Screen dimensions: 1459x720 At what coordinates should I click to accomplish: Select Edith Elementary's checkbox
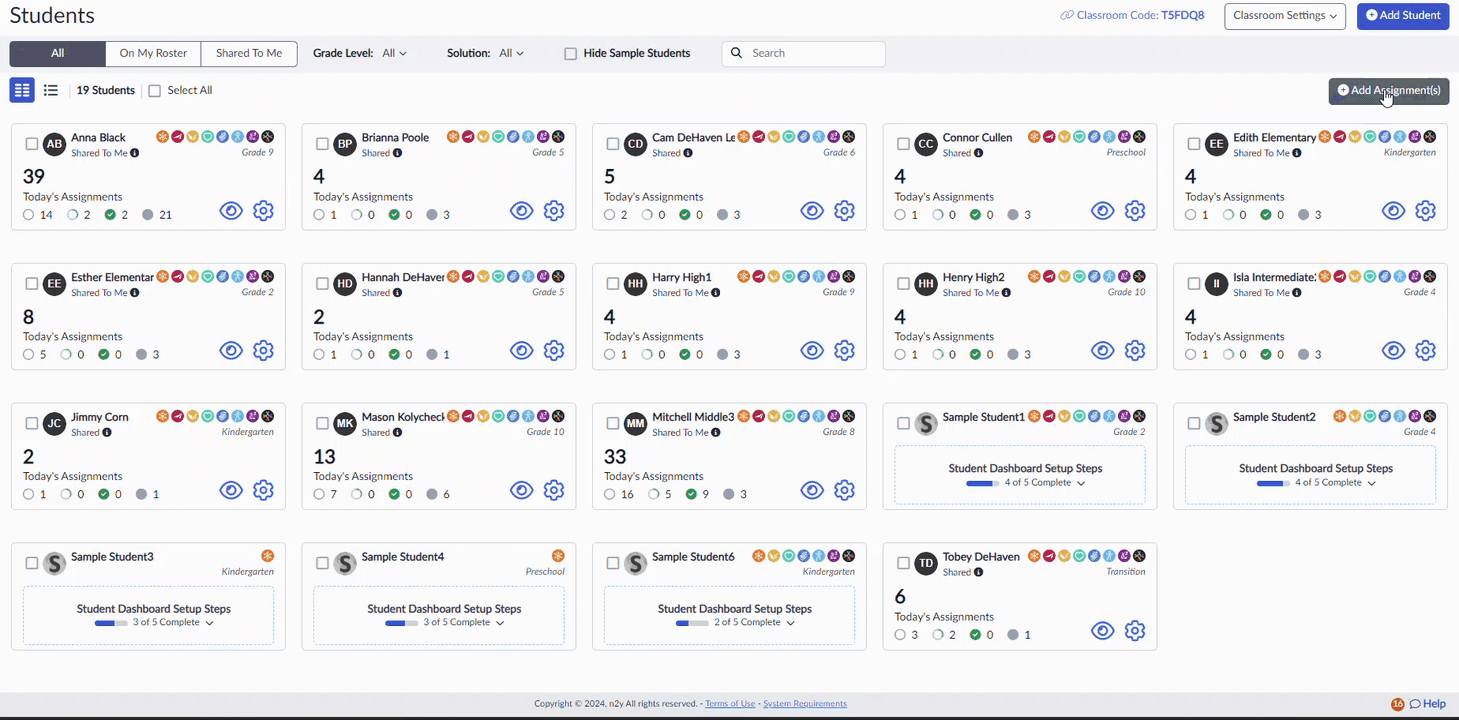(1194, 144)
